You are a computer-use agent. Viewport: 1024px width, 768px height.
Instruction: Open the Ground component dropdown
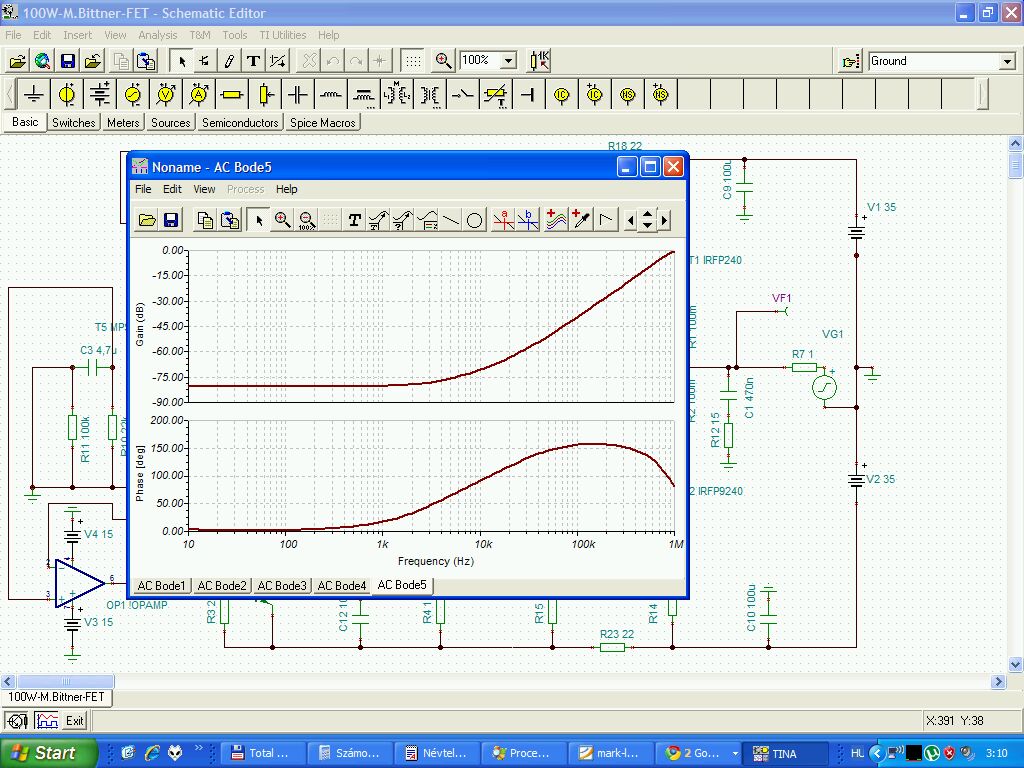tap(1007, 61)
